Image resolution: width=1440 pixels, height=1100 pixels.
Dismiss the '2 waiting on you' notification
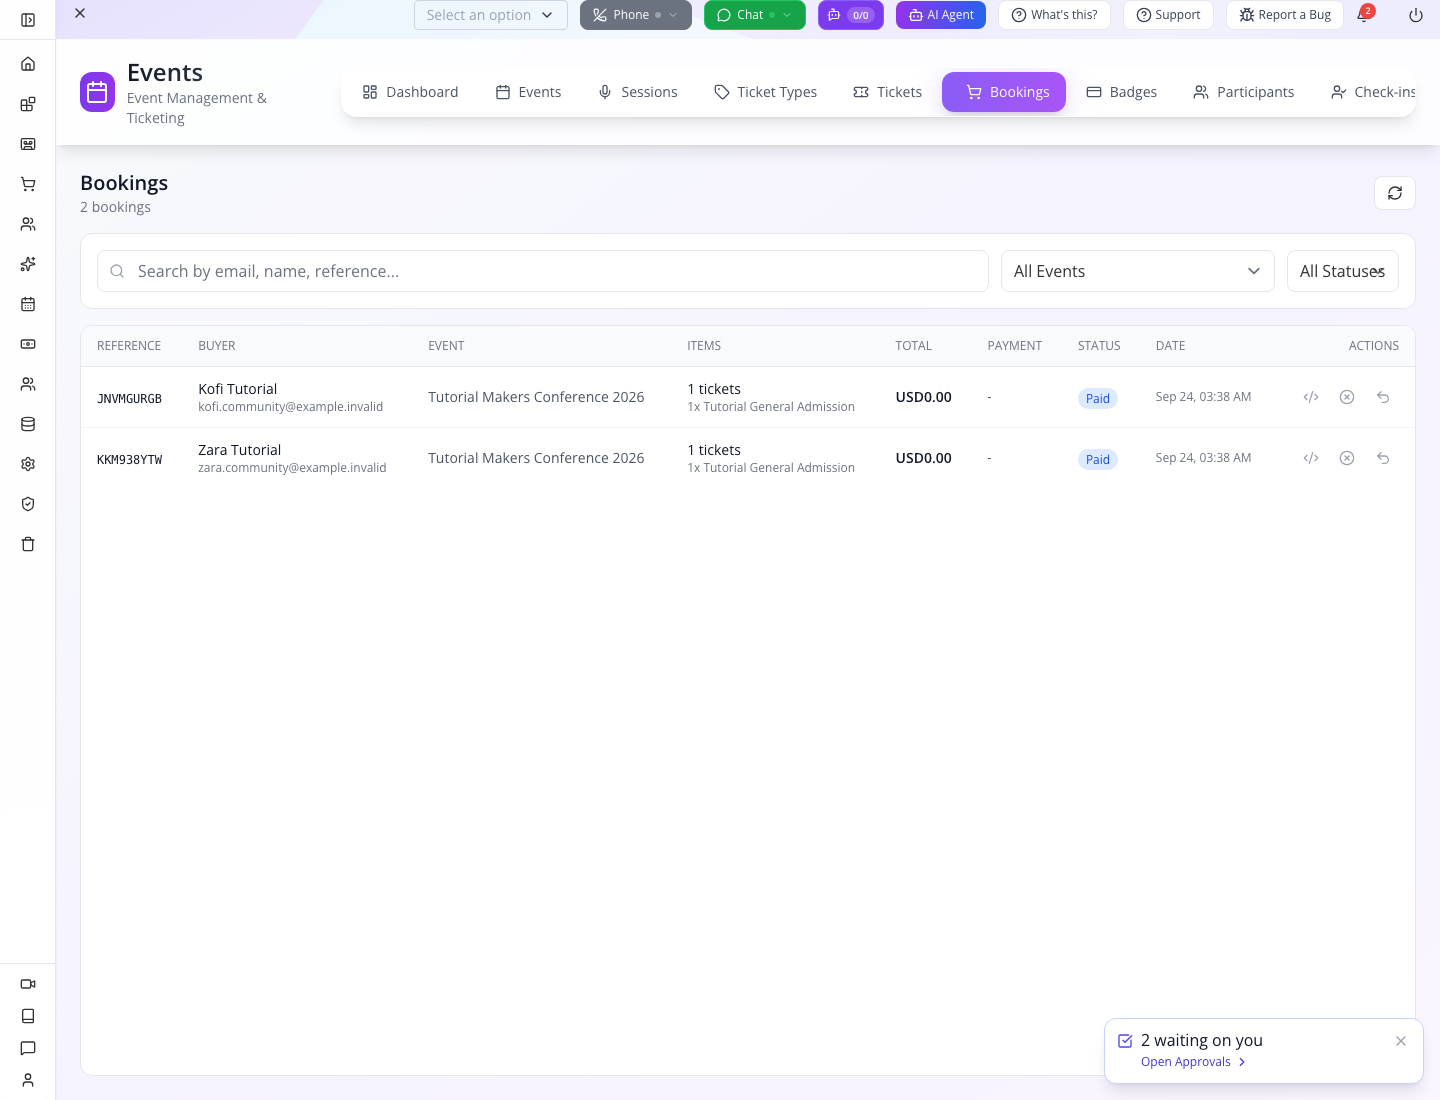pyautogui.click(x=1401, y=1041)
